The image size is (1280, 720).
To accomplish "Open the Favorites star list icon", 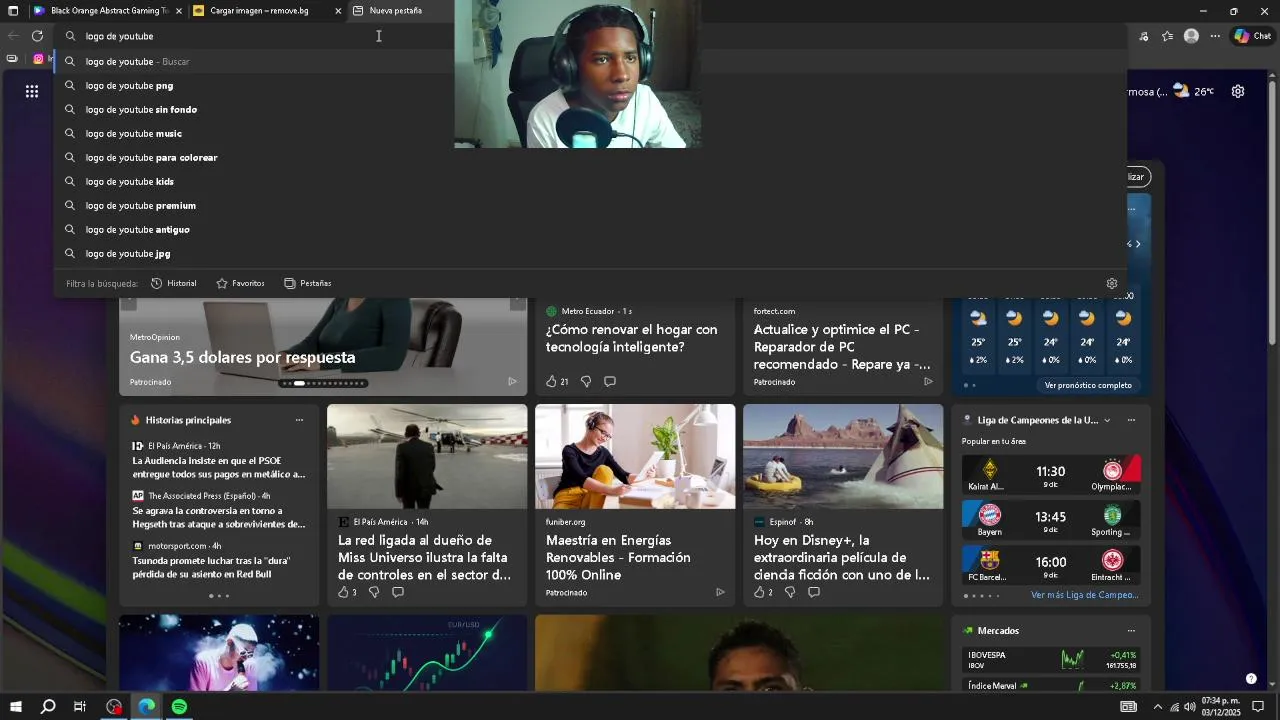I will pyautogui.click(x=1168, y=36).
